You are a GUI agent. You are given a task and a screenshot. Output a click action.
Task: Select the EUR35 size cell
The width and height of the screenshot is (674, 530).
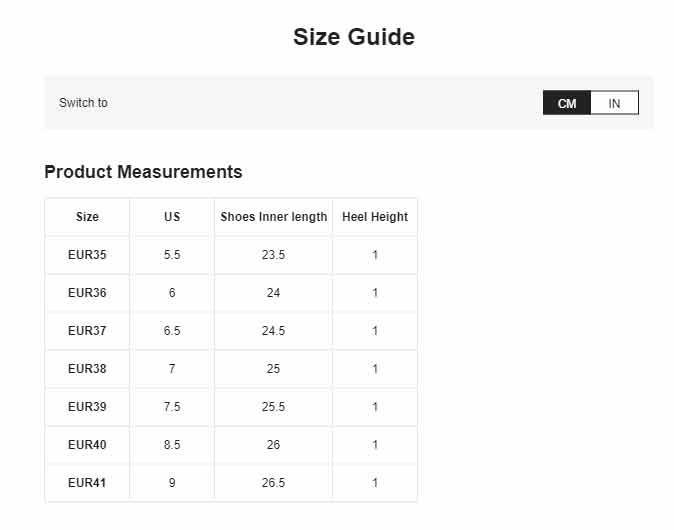coord(87,255)
